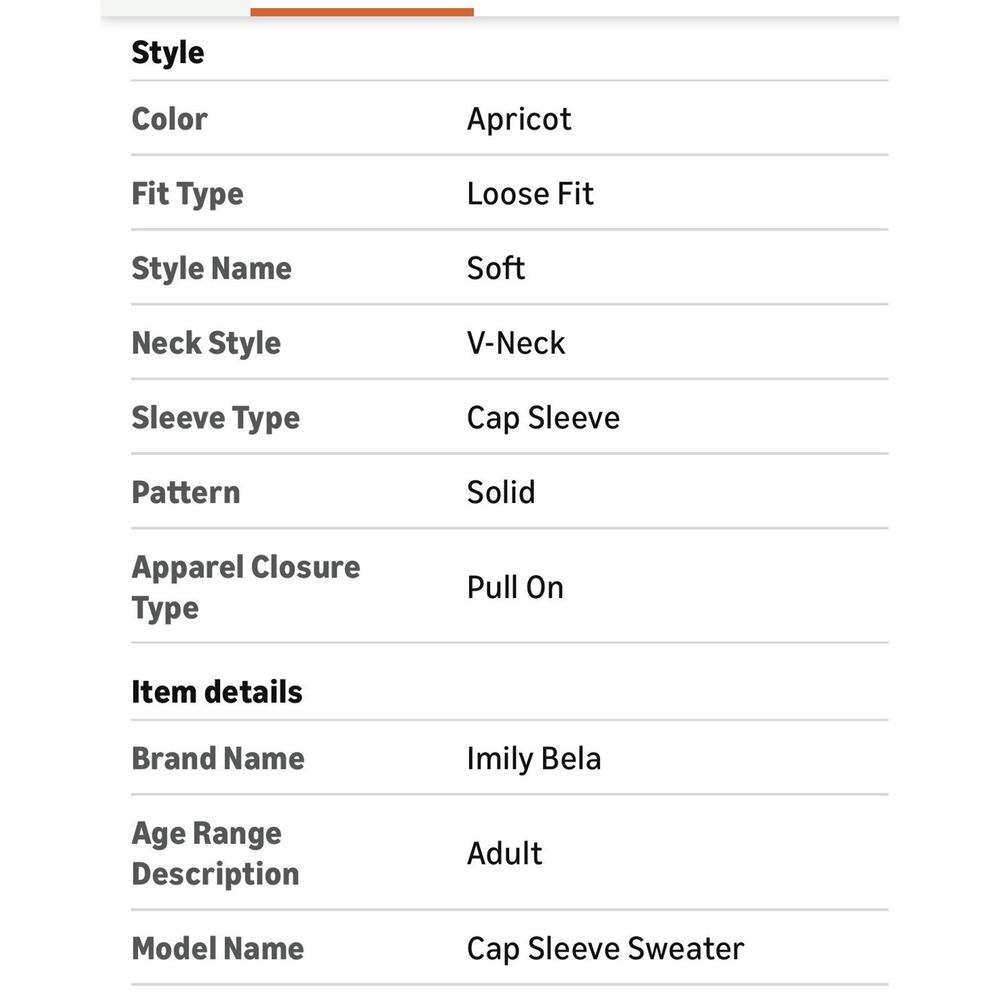Select the Cap Sleeve value

(543, 419)
